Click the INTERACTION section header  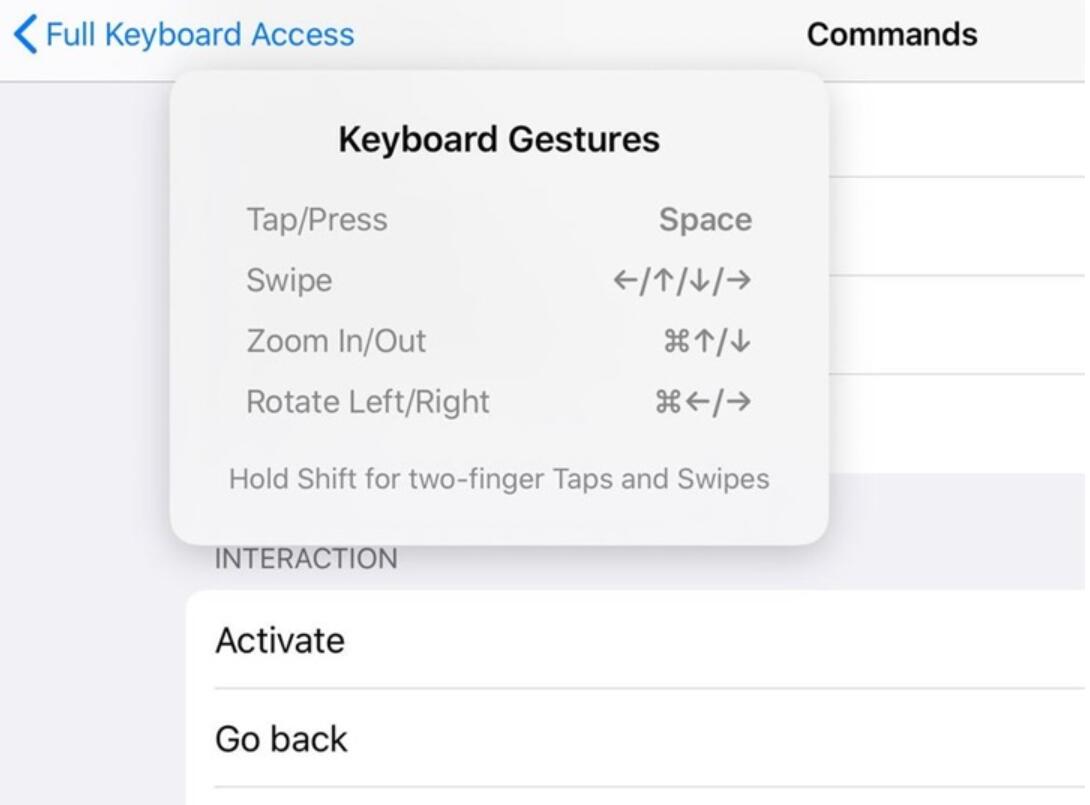(x=305, y=558)
